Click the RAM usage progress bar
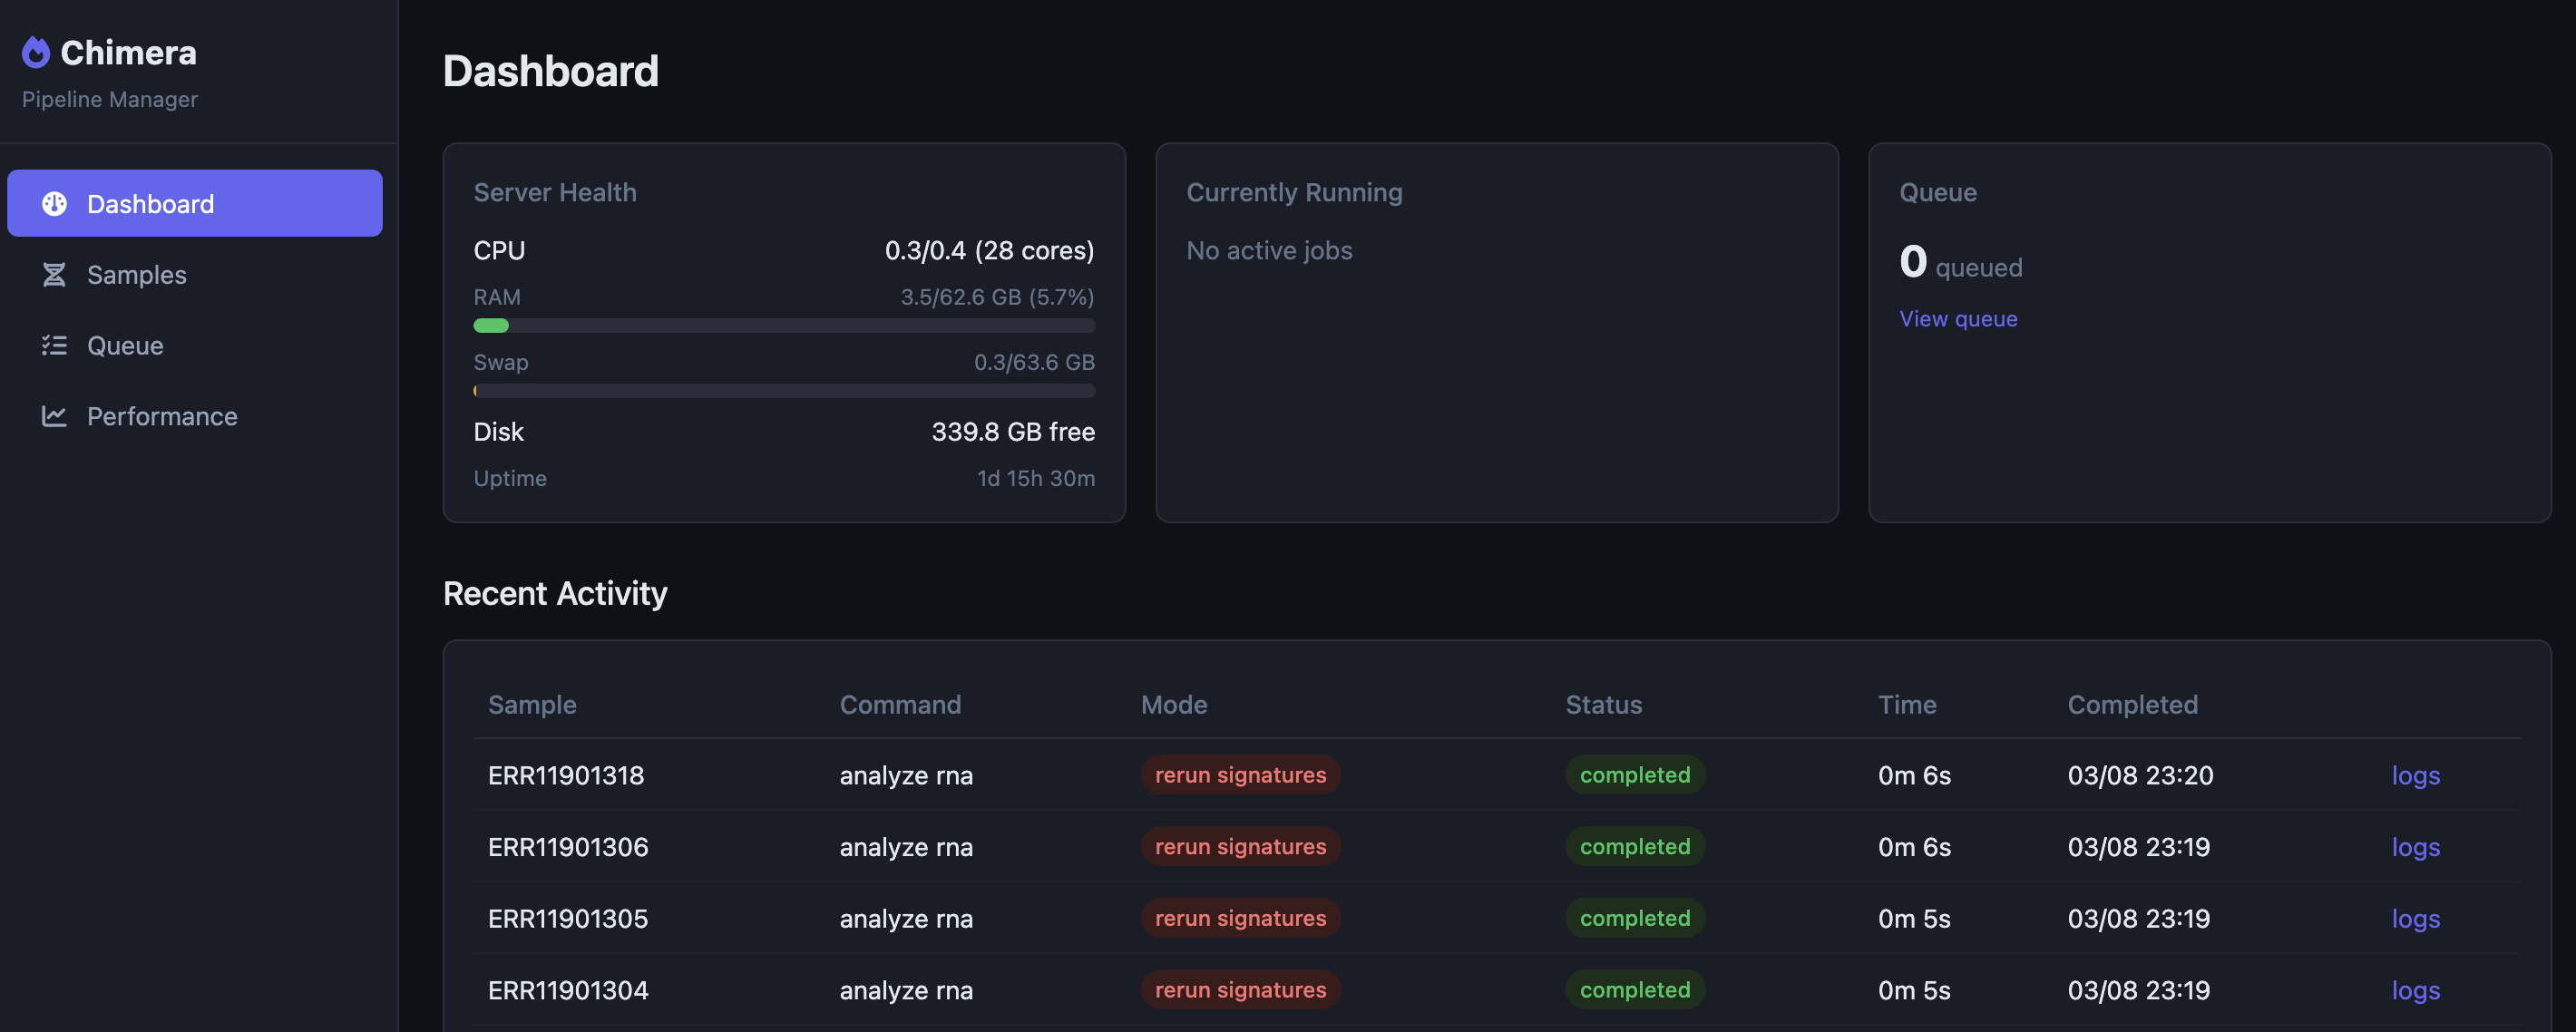The image size is (2576, 1032). point(784,325)
